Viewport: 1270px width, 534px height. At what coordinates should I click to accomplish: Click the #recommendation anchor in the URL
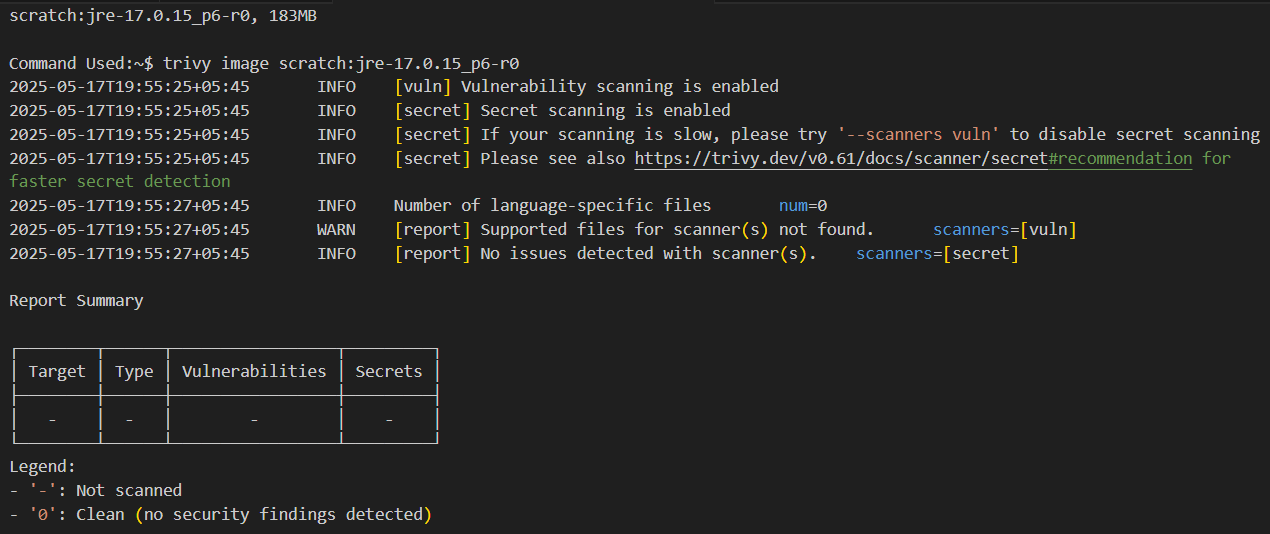pyautogui.click(x=1121, y=159)
